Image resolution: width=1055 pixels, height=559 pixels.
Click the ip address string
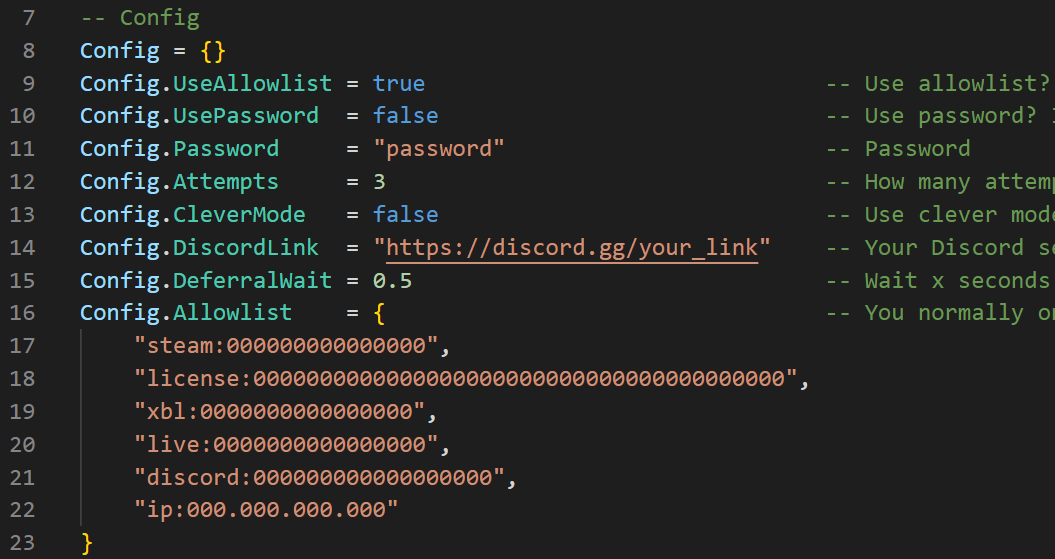coord(266,510)
